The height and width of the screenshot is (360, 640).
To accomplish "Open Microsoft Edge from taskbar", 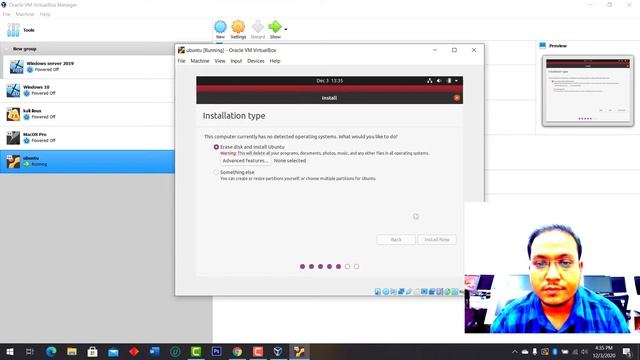I will tap(51, 351).
